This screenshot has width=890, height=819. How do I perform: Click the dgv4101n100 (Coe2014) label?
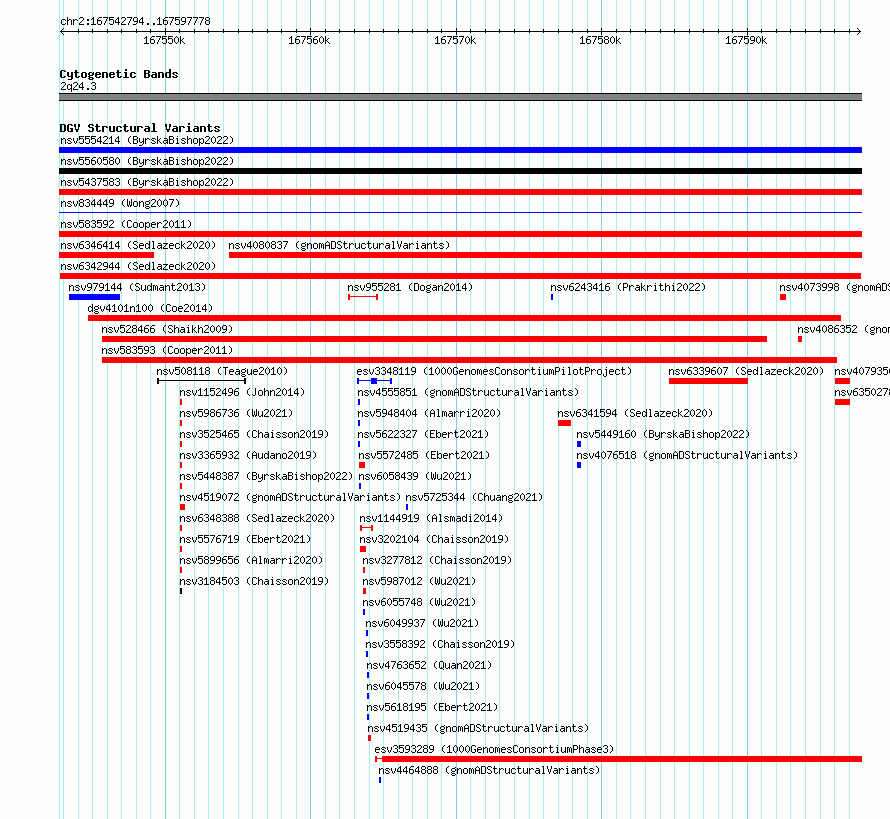150,308
